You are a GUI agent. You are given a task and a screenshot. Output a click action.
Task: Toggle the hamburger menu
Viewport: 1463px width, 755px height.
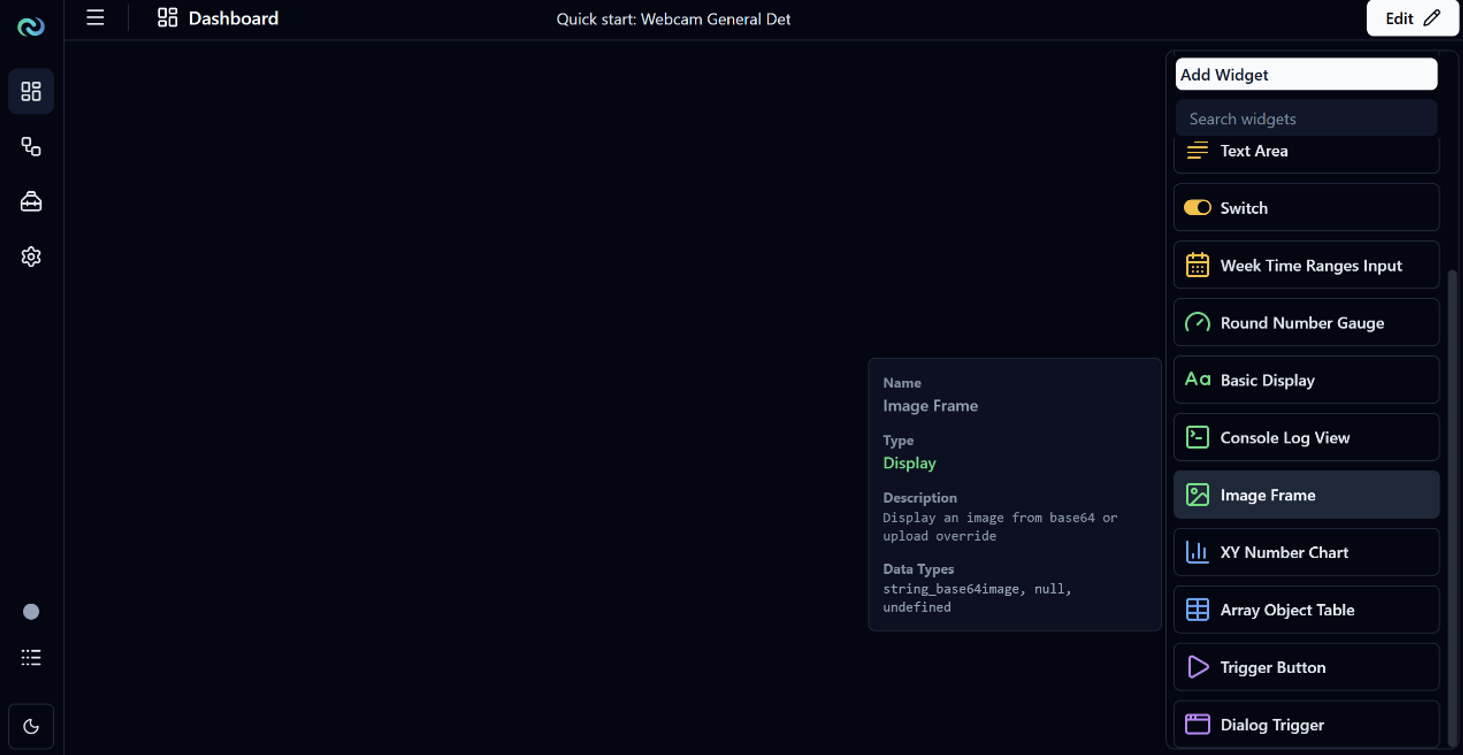[95, 18]
